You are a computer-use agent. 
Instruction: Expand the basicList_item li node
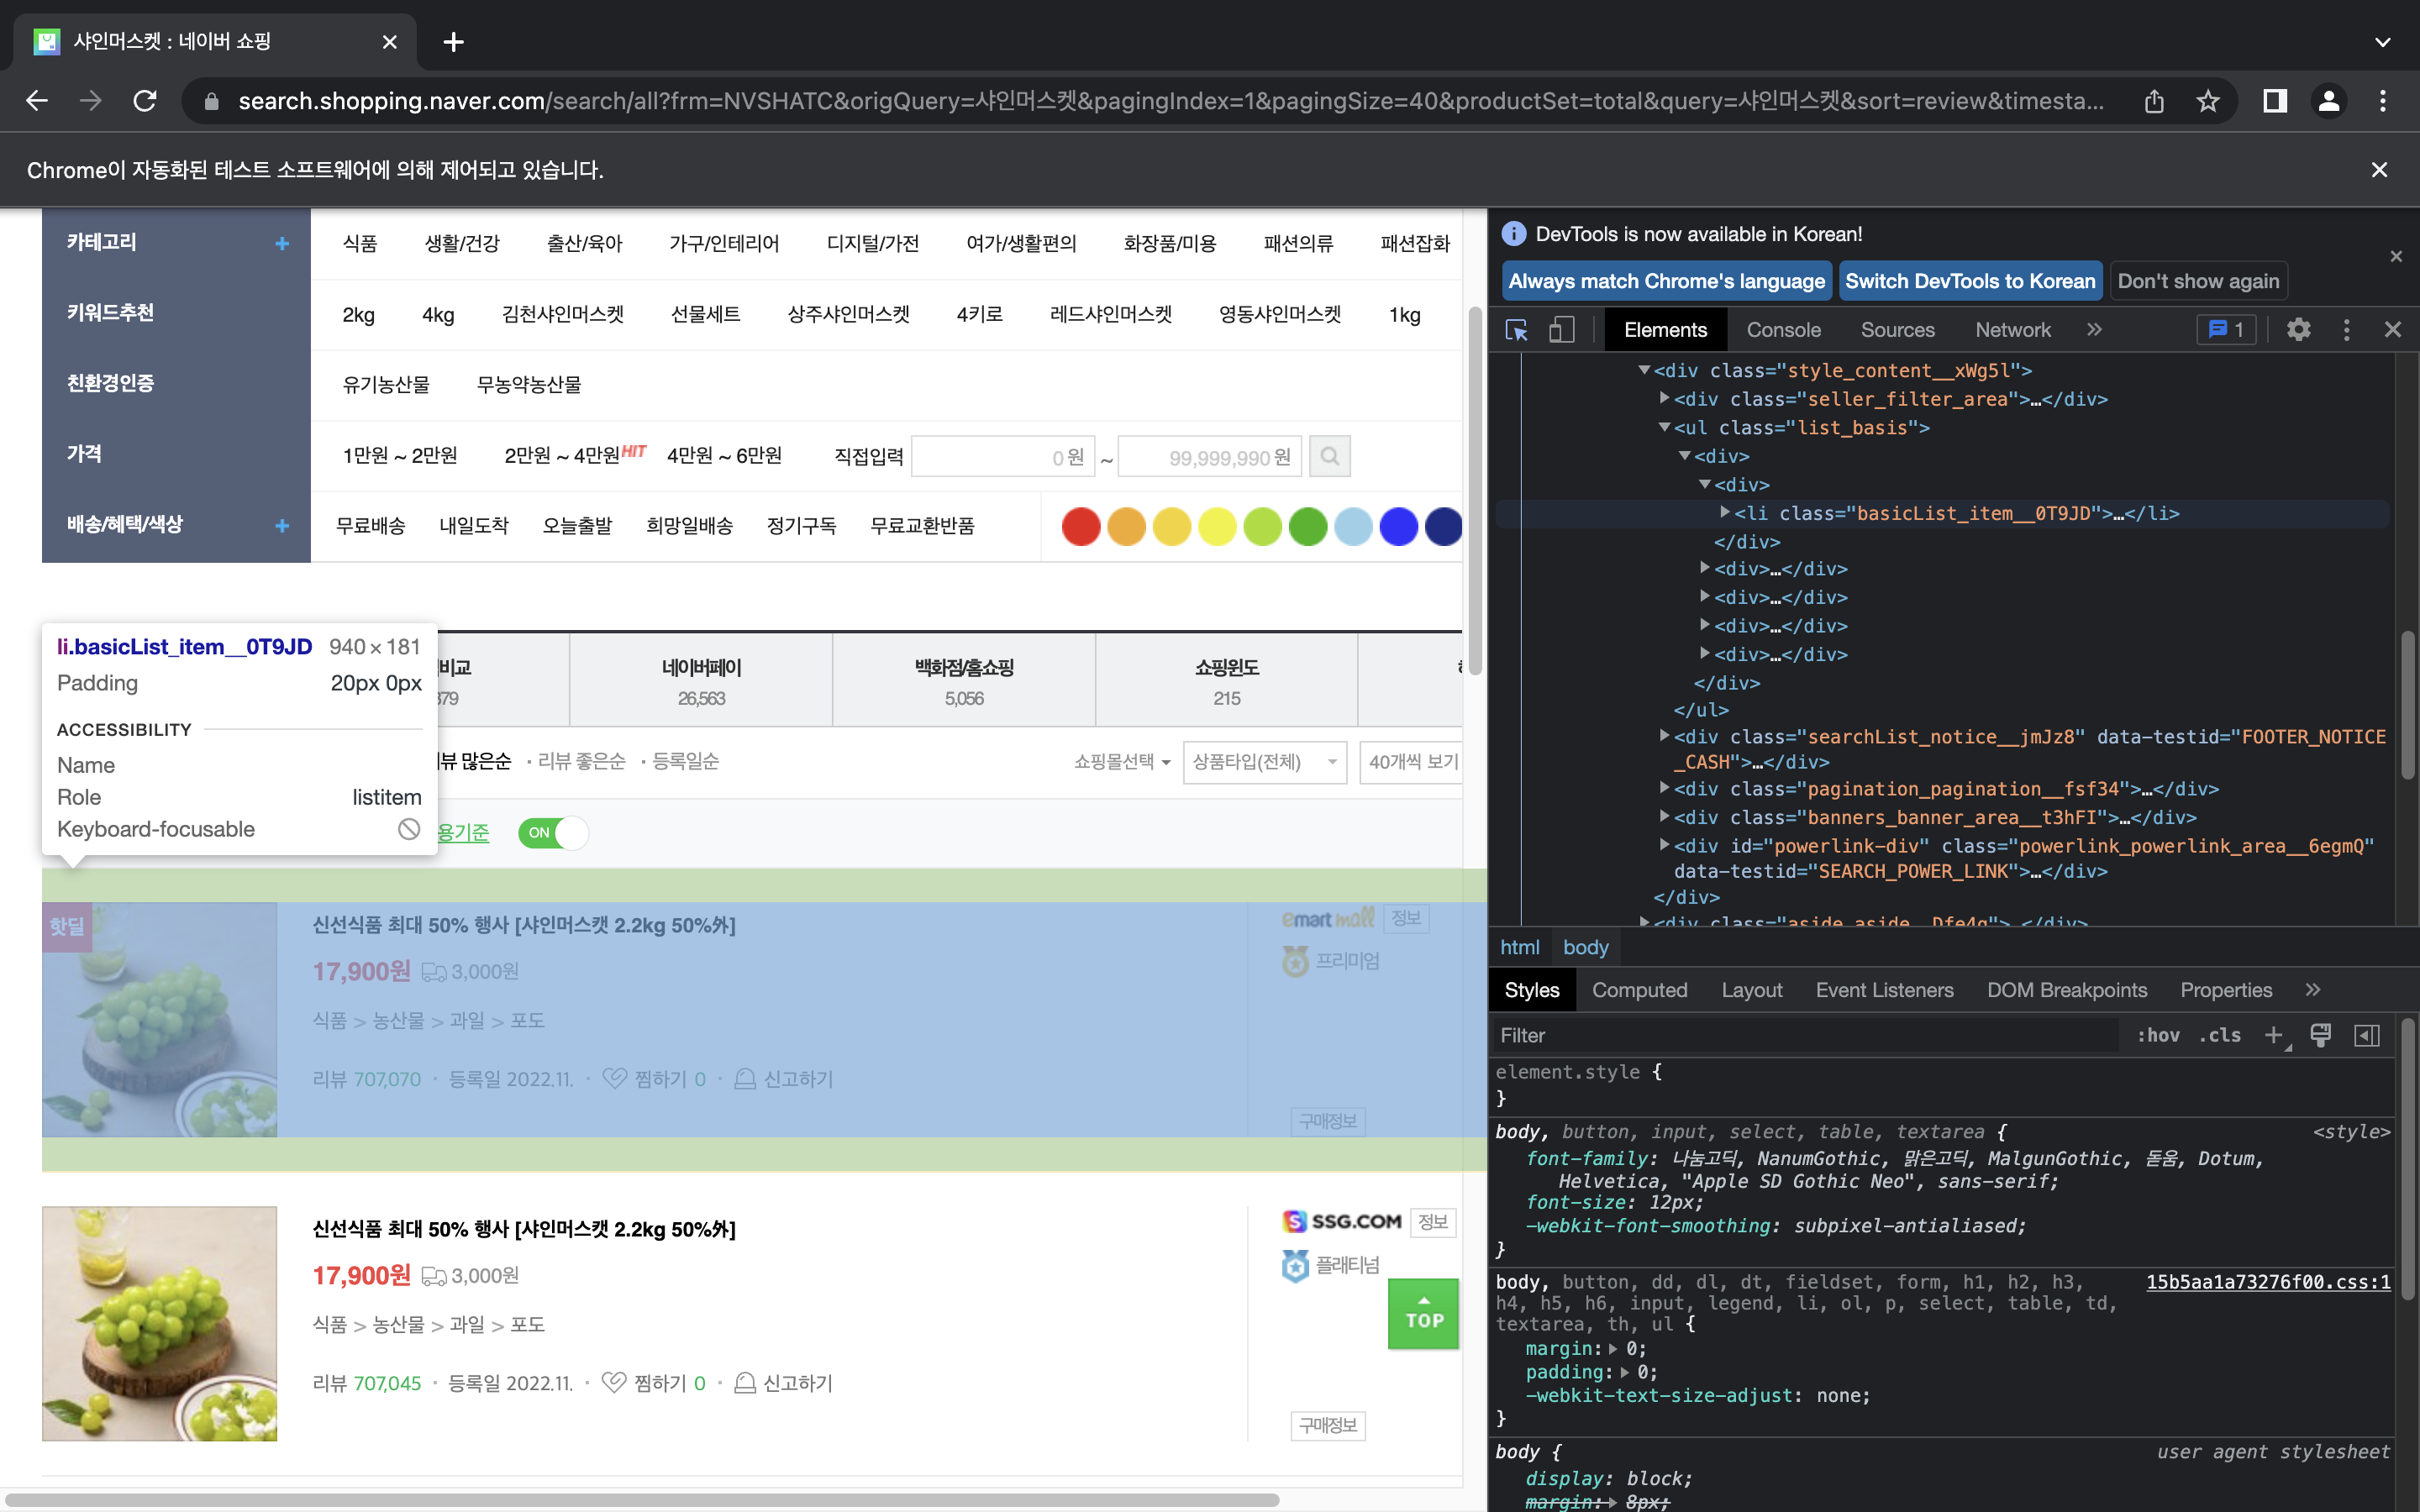pos(1725,513)
